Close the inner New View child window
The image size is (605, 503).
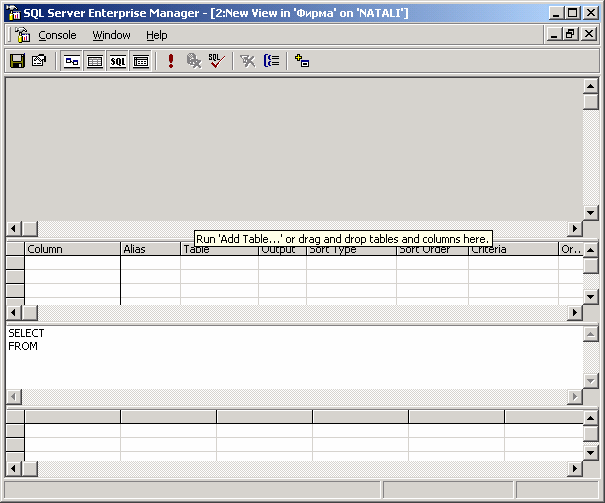[x=589, y=34]
